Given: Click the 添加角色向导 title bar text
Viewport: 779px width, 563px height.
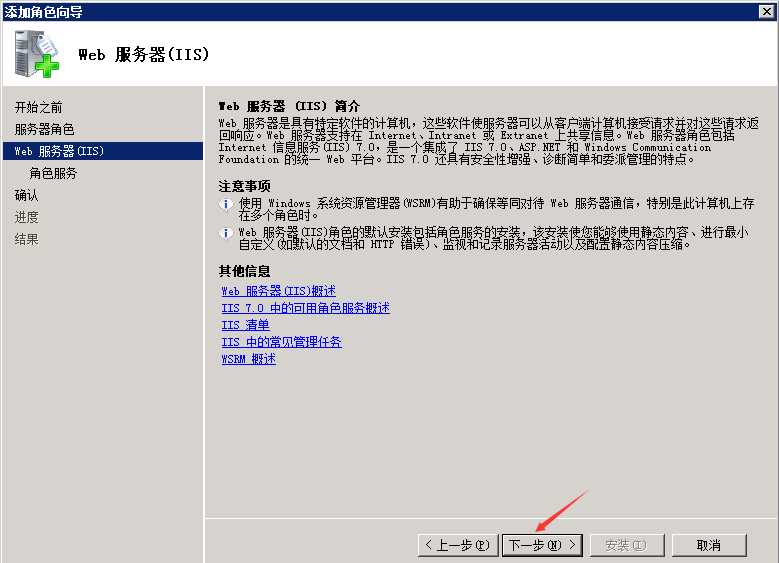Looking at the screenshot, I should tap(43, 11).
